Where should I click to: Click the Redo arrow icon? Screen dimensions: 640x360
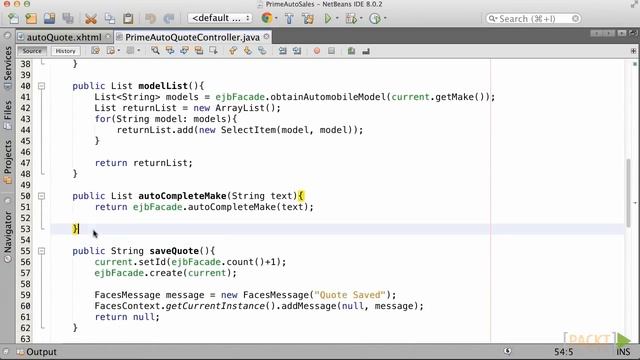[169, 18]
